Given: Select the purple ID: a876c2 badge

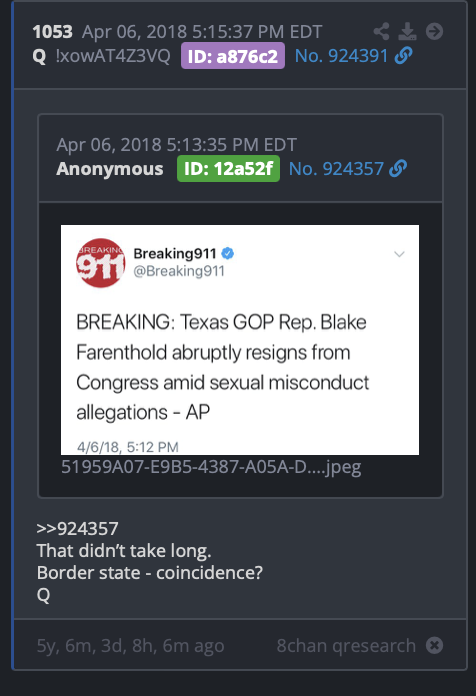Looking at the screenshot, I should [233, 56].
